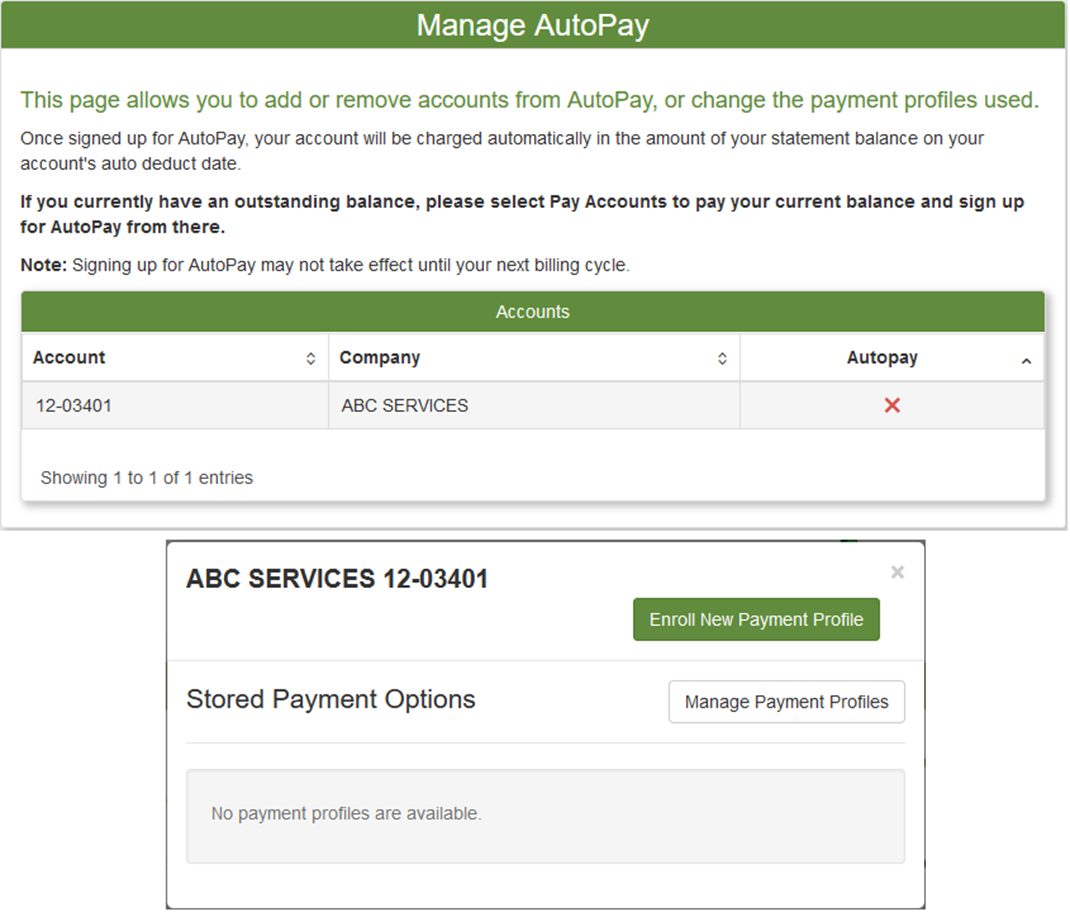Viewport: 1070px width, 912px height.
Task: Click 'No payment profiles are available' message box
Action: click(x=545, y=815)
